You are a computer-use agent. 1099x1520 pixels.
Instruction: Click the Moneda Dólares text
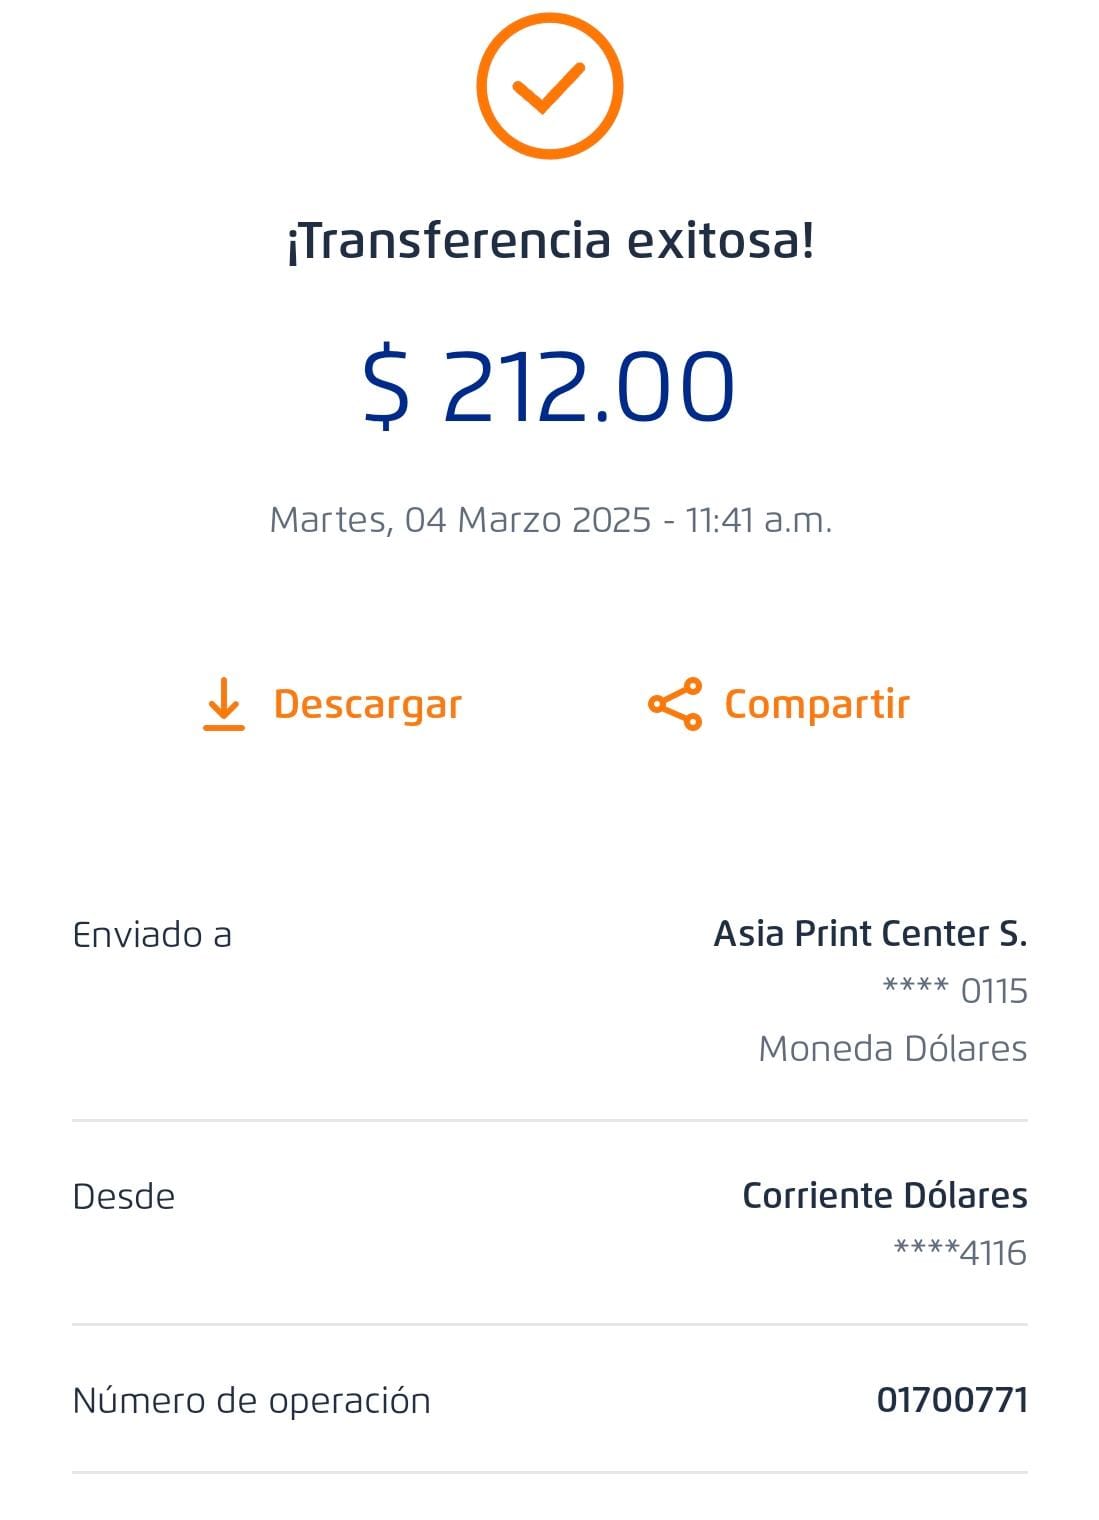click(892, 1048)
